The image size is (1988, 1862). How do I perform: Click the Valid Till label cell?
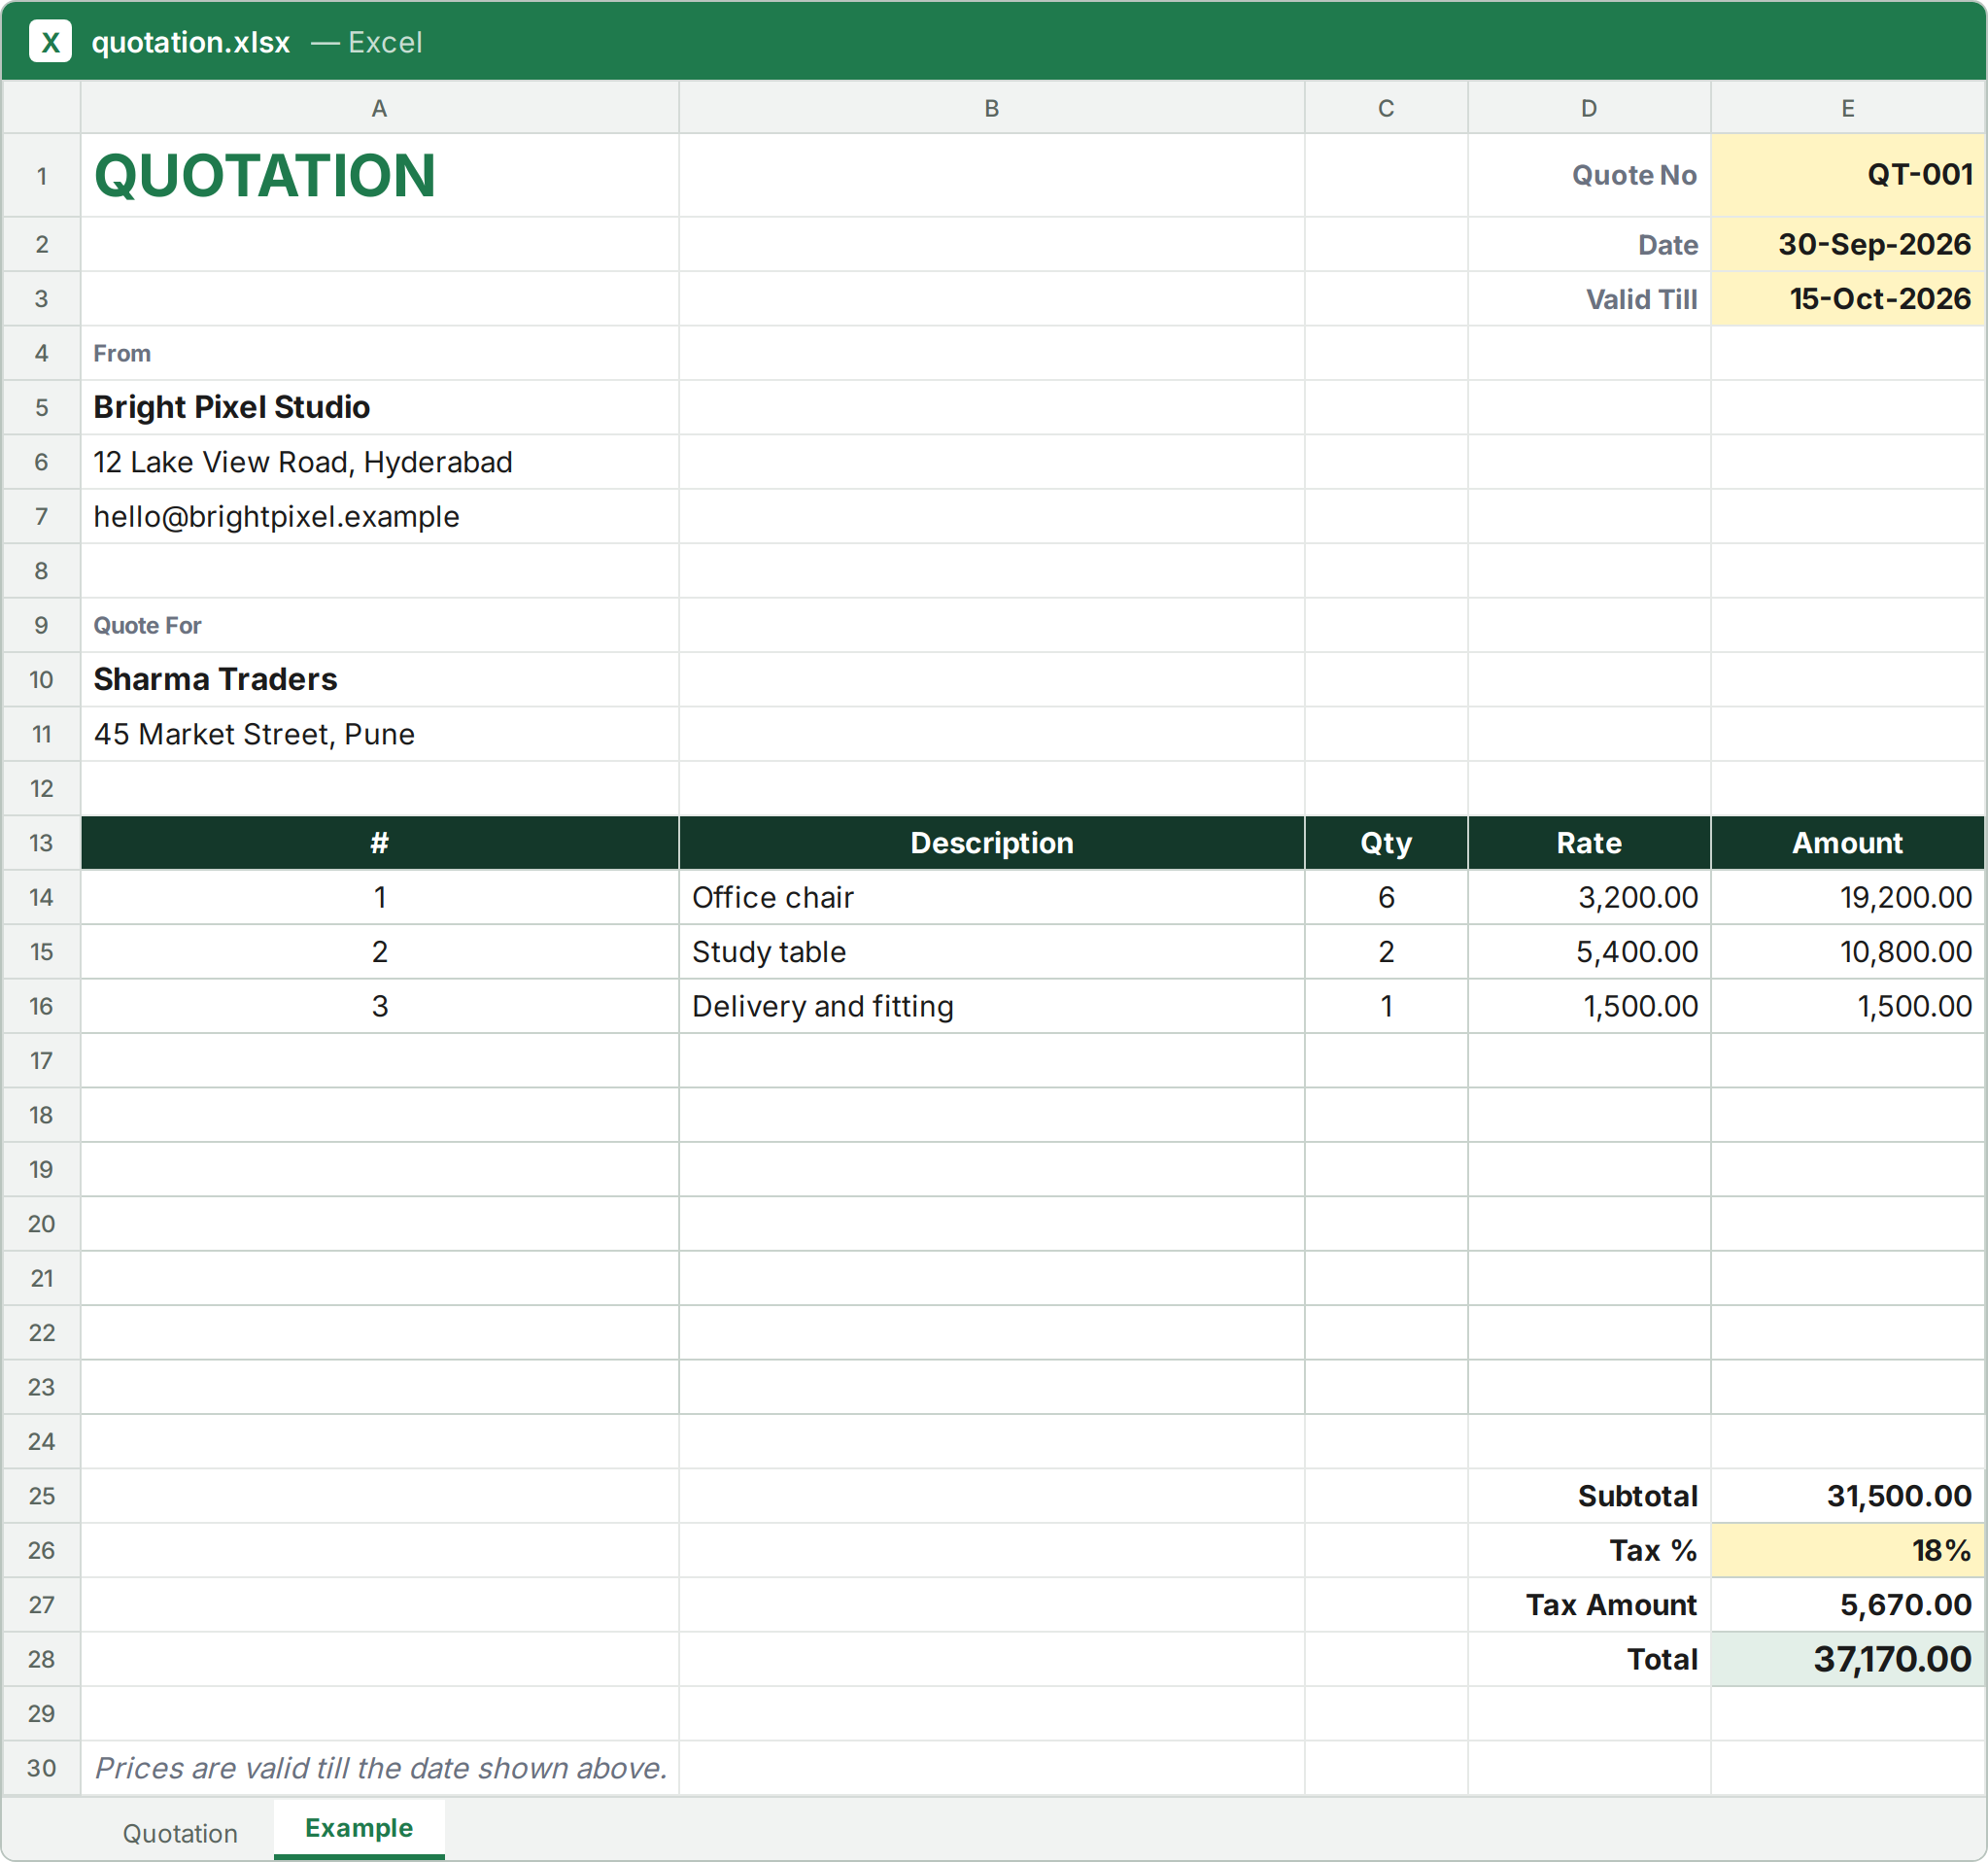(1589, 298)
